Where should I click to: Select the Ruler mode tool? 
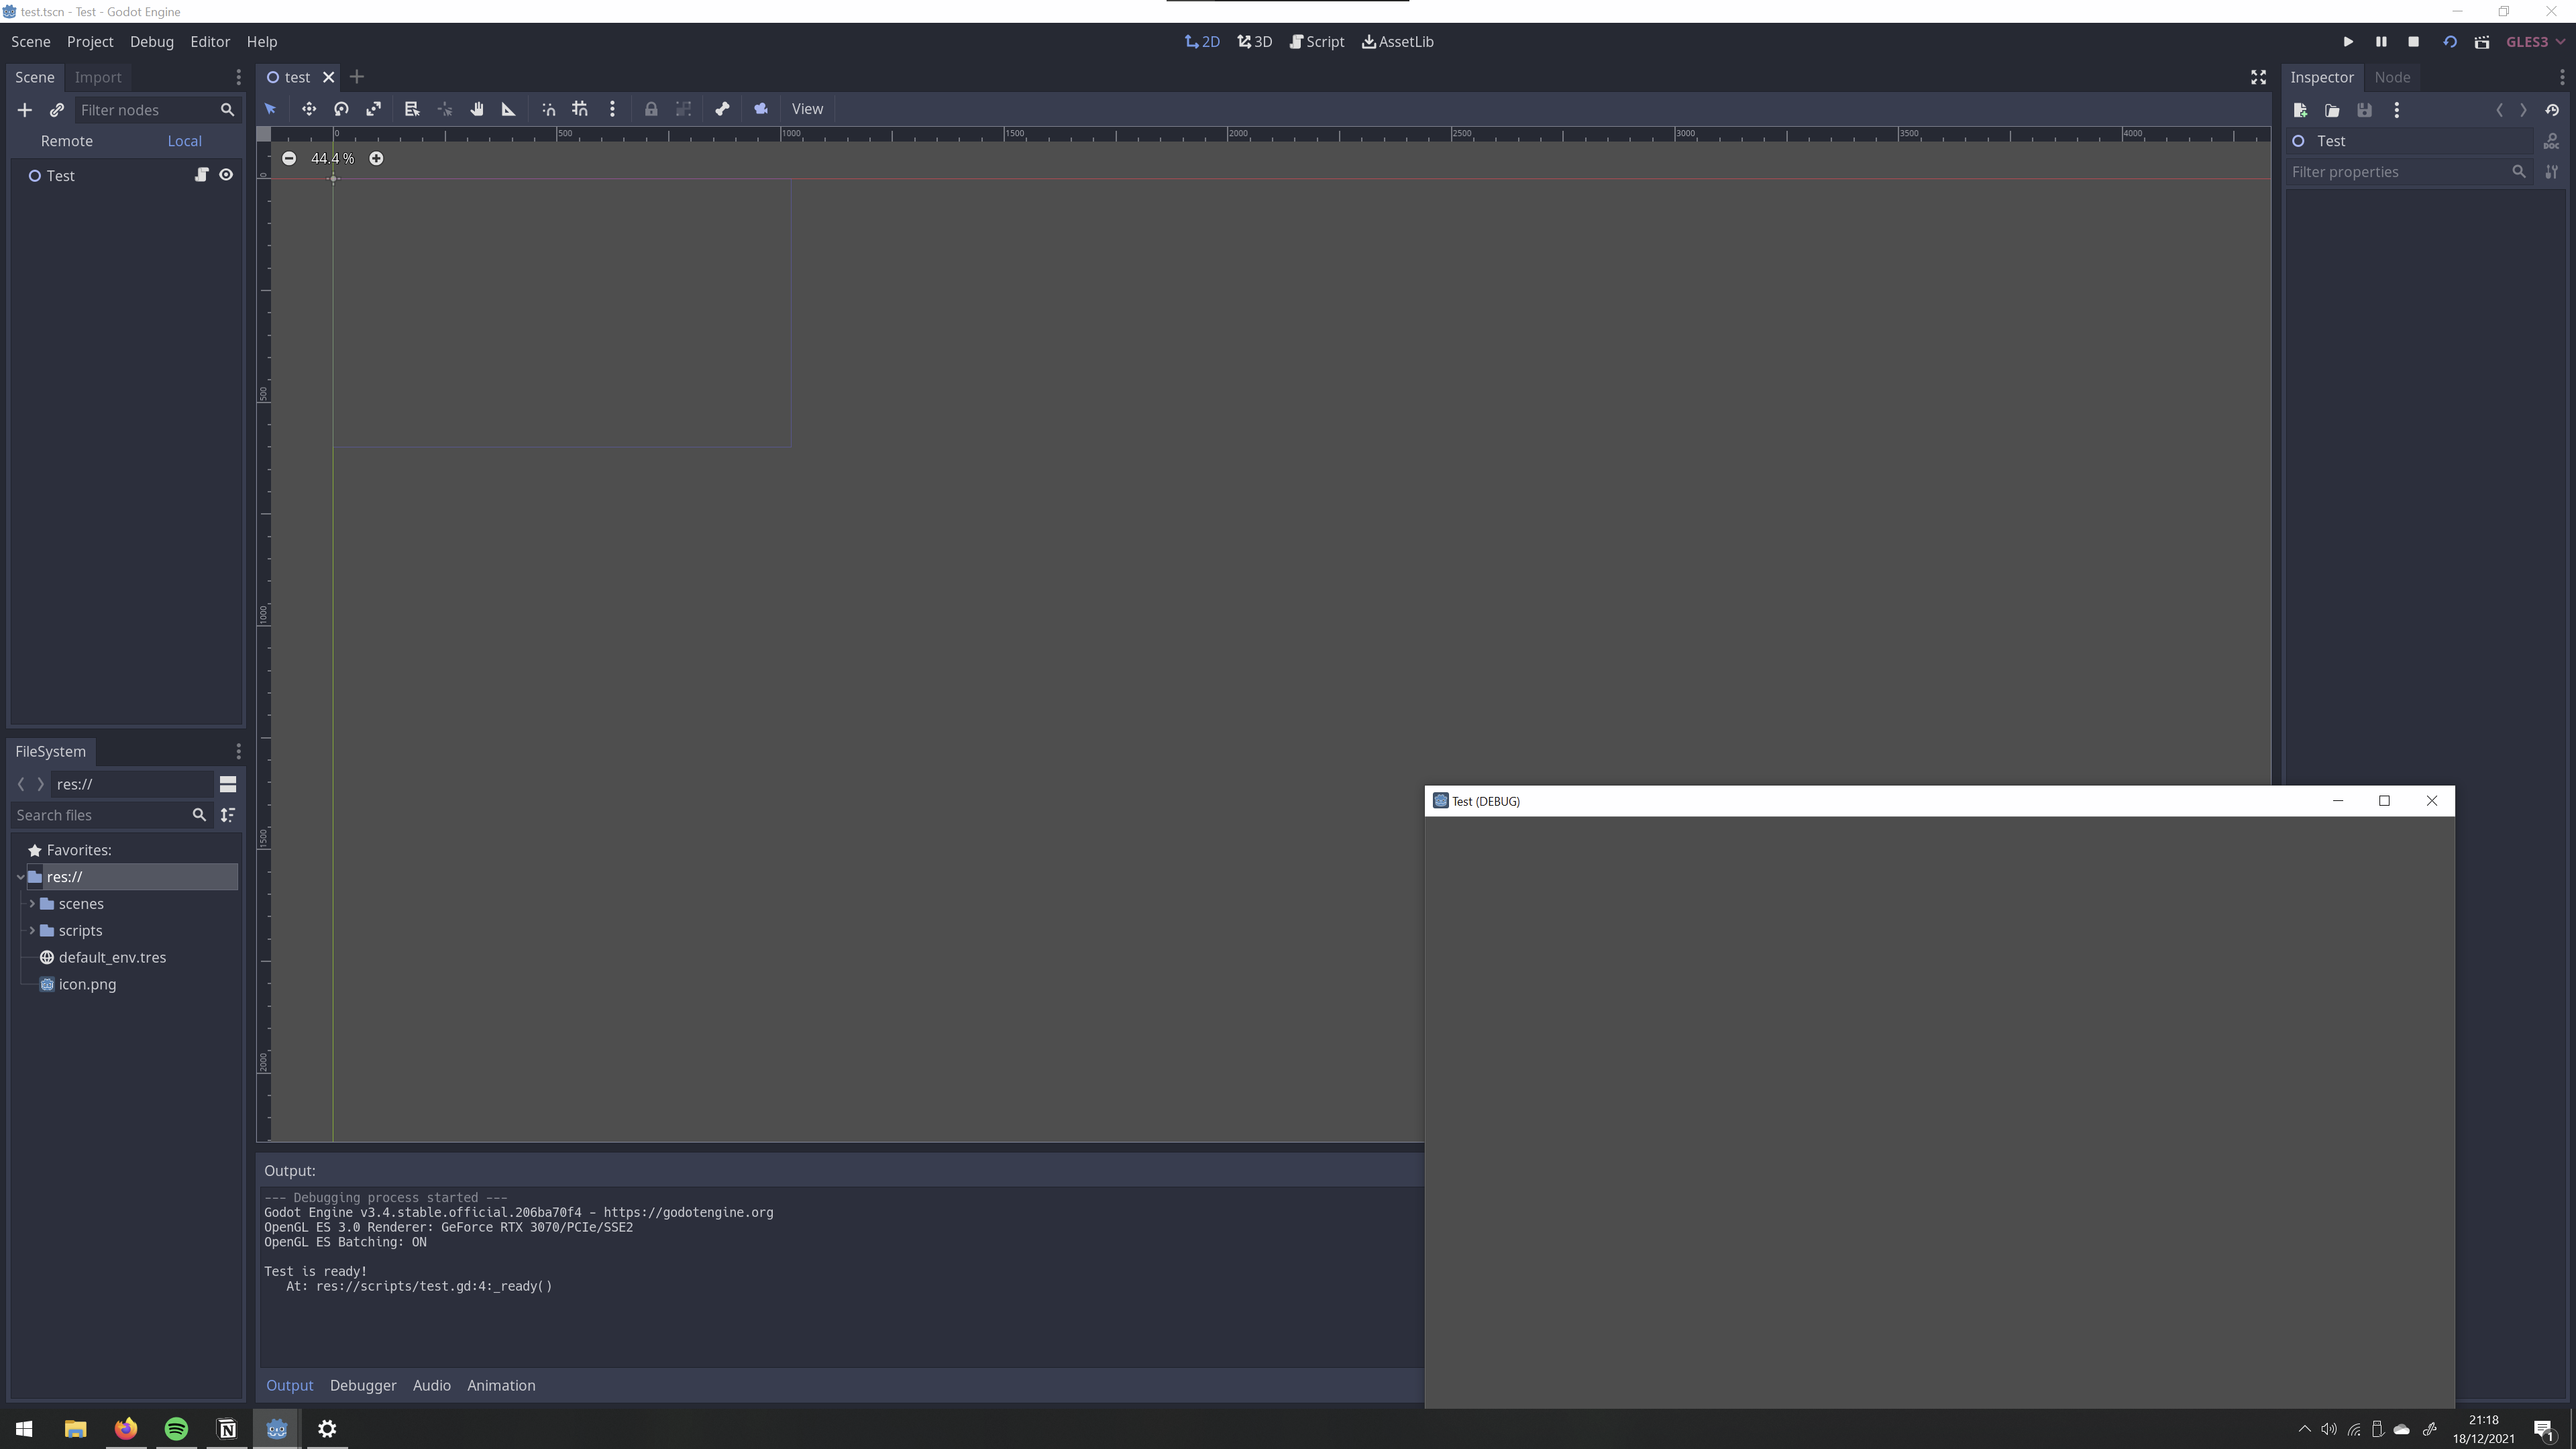(509, 109)
